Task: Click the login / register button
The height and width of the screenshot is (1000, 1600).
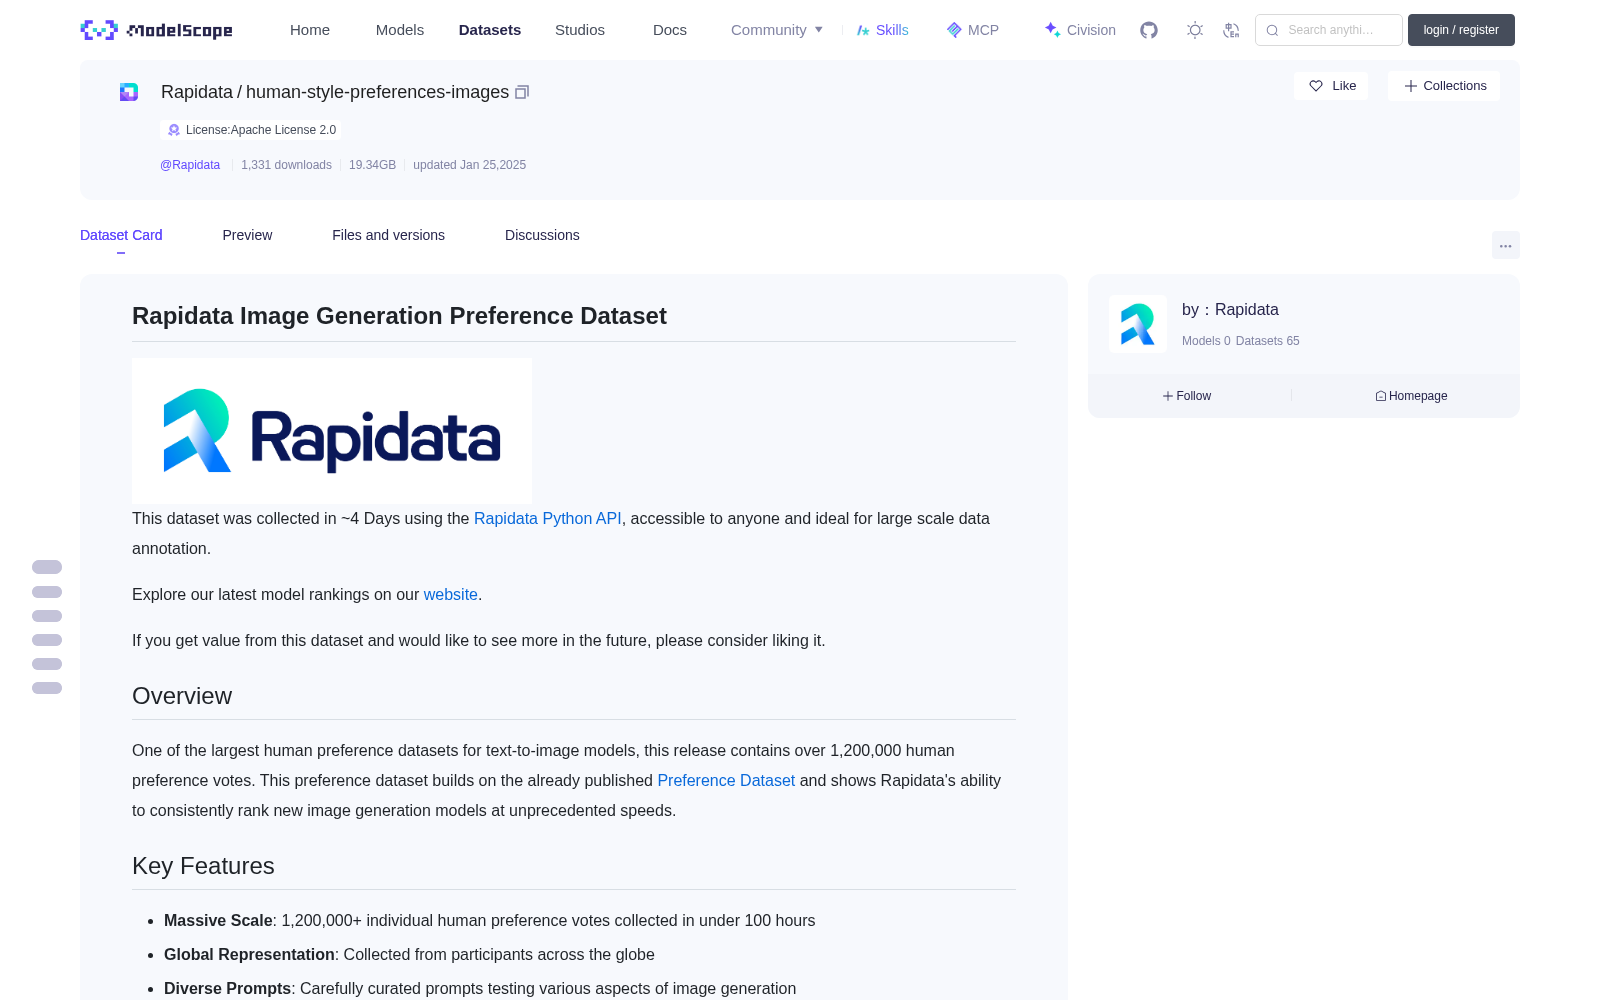Action: tap(1461, 30)
